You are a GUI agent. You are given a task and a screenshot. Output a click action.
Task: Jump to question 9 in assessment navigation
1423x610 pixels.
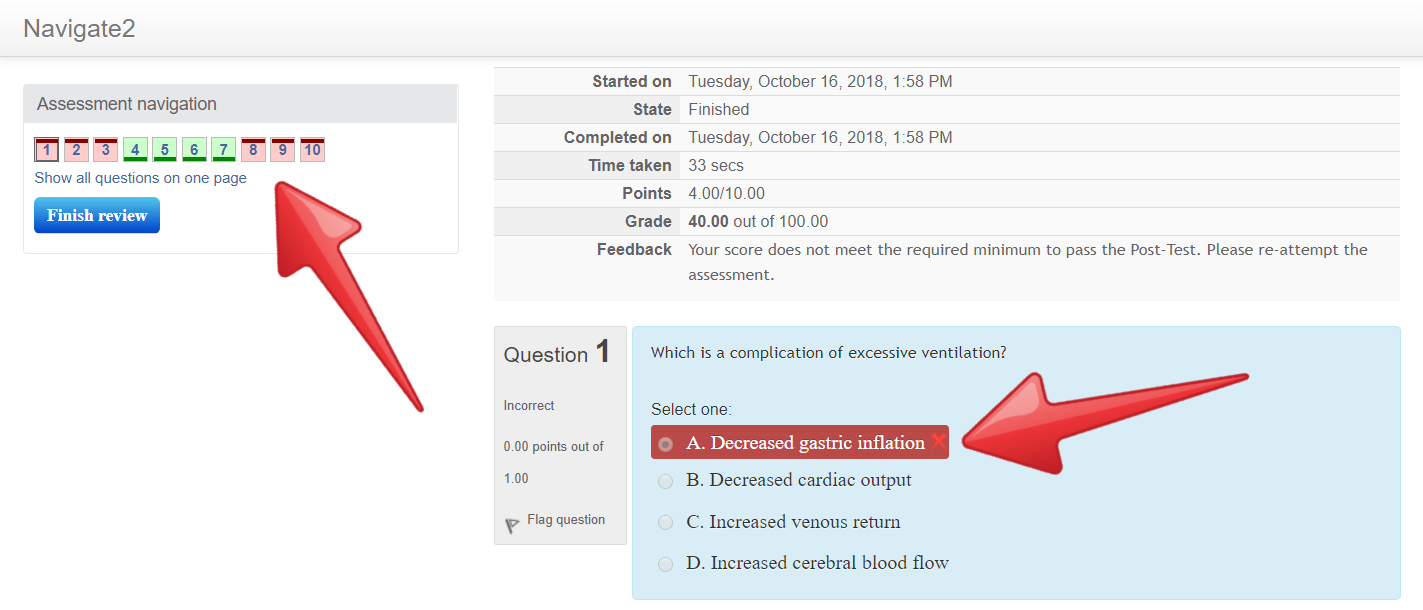point(282,149)
